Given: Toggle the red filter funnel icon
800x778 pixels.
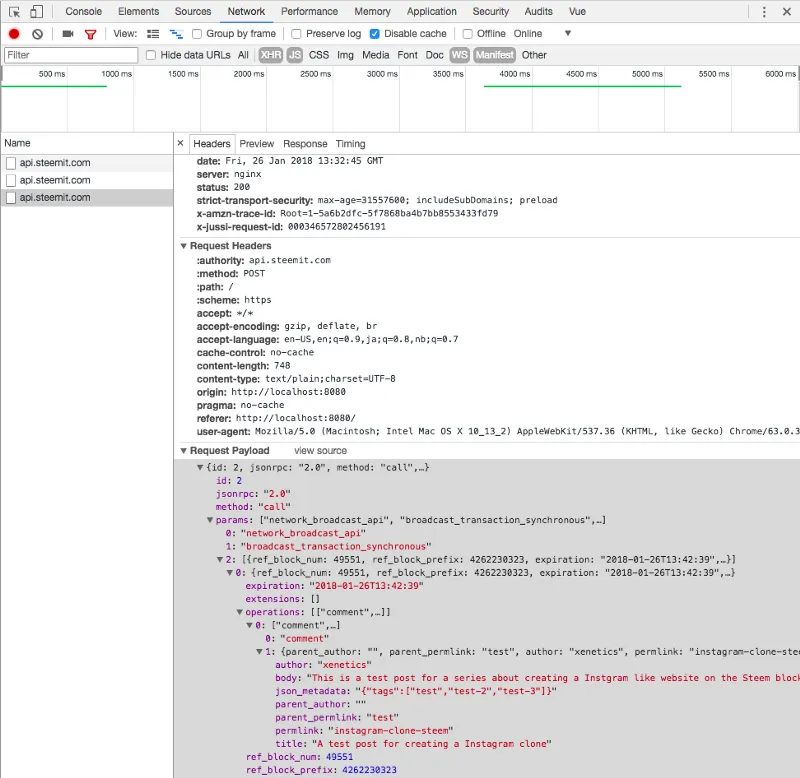Looking at the screenshot, I should (90, 34).
